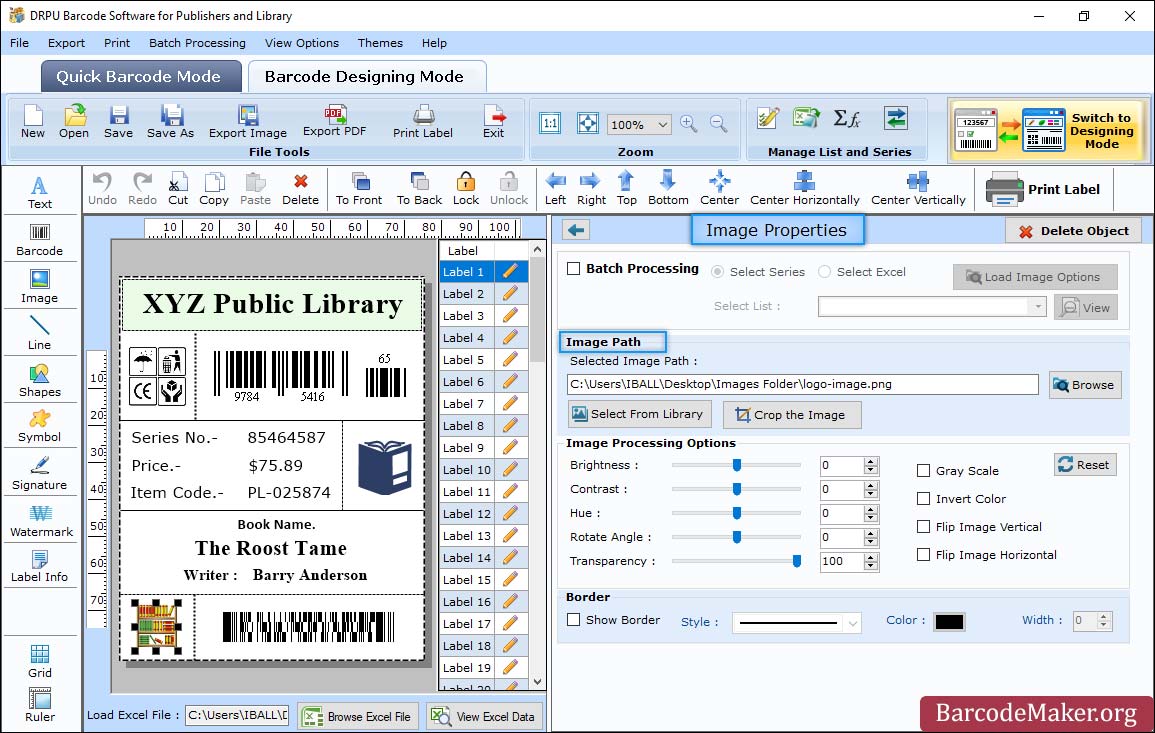Enable the Show Border checkbox

point(574,620)
